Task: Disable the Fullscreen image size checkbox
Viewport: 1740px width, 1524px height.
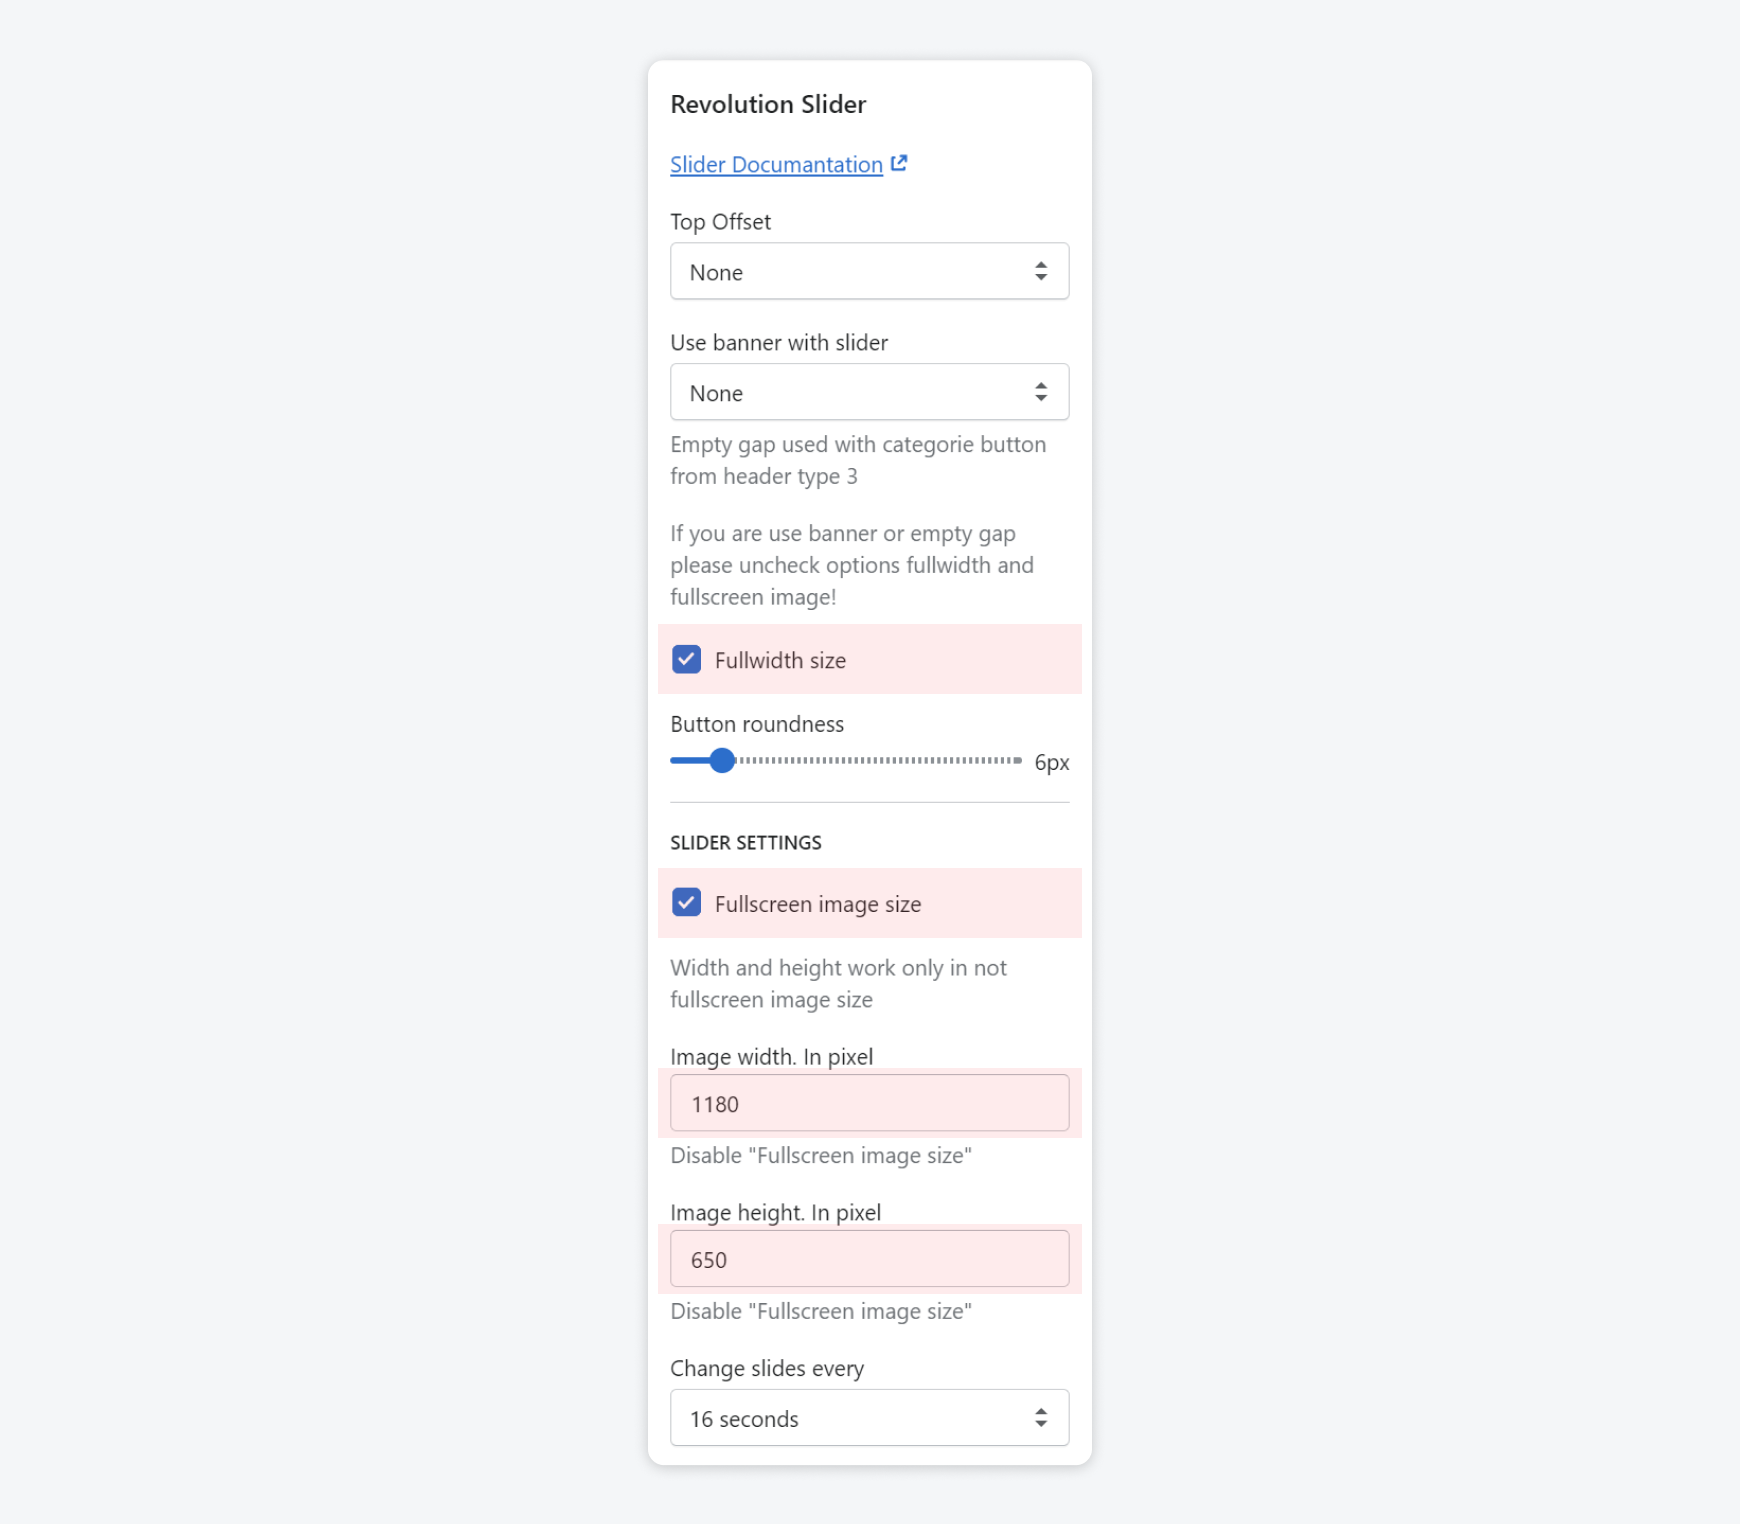Action: 687,903
